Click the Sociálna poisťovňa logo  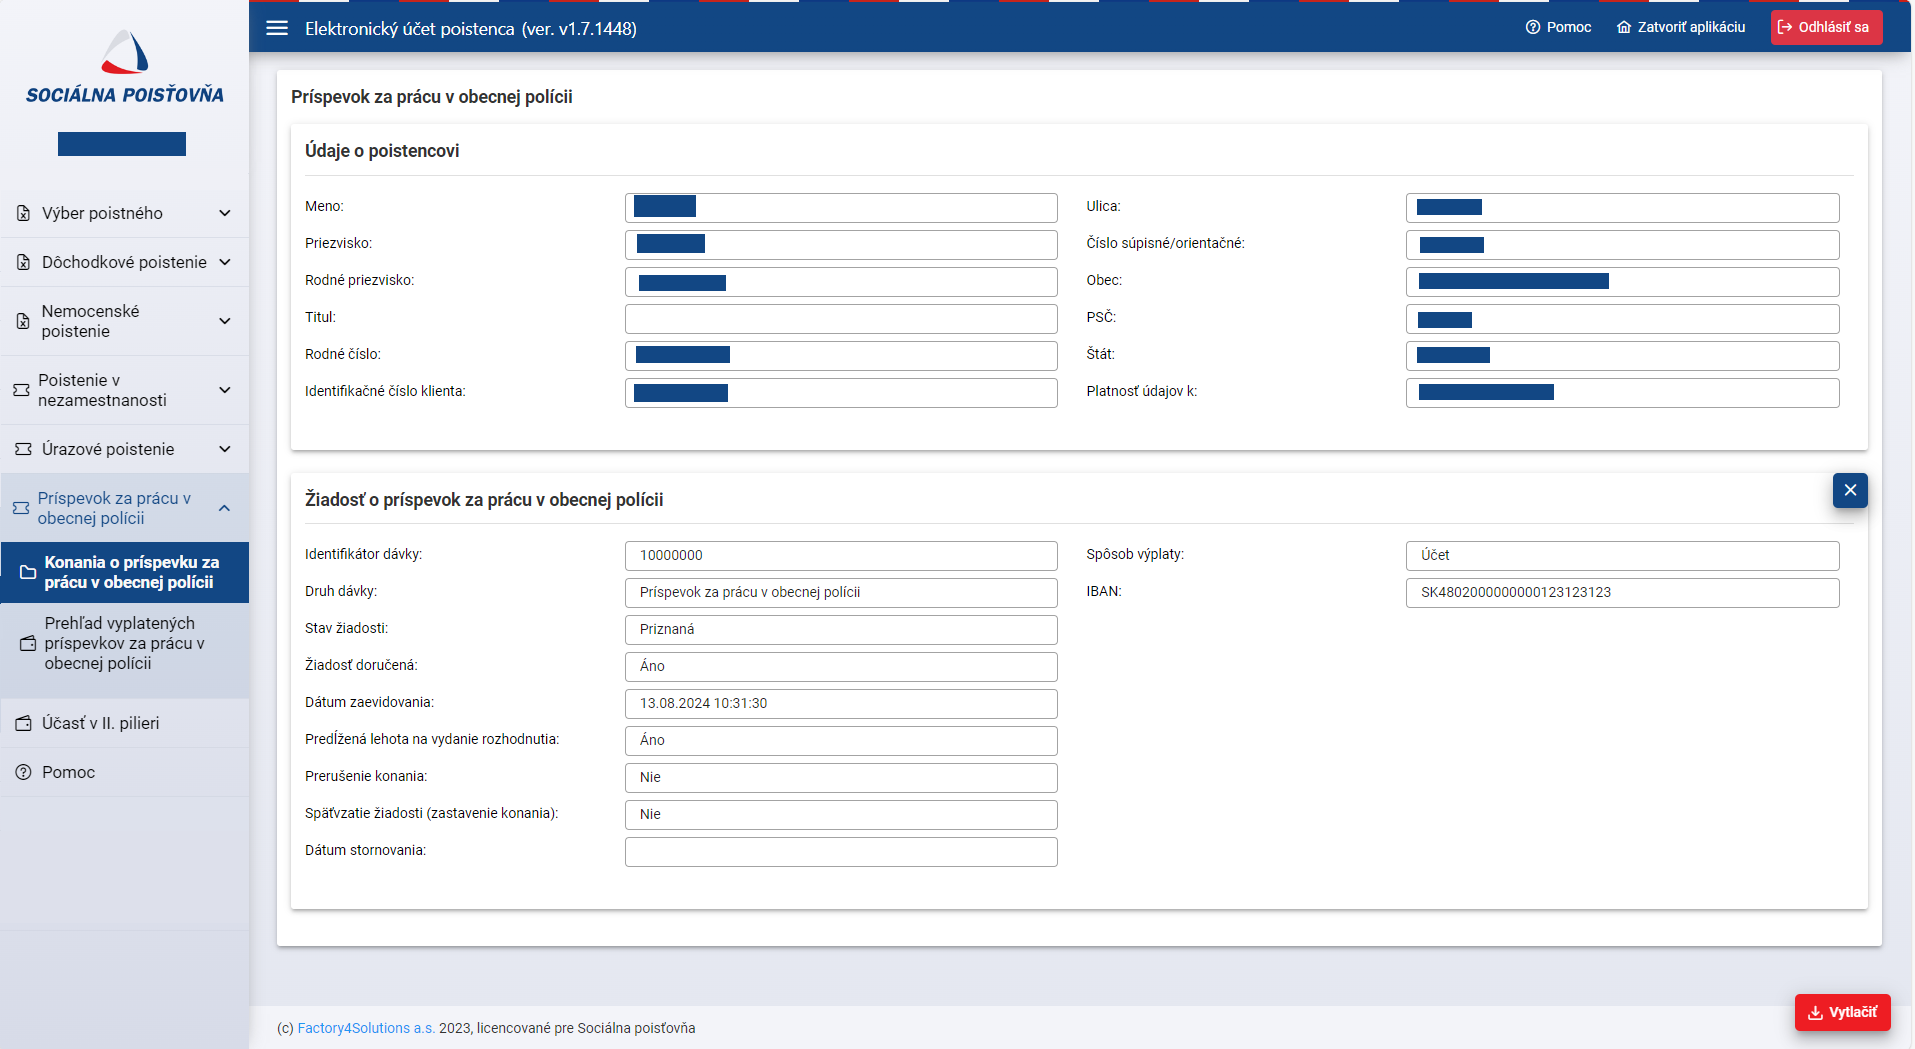125,68
